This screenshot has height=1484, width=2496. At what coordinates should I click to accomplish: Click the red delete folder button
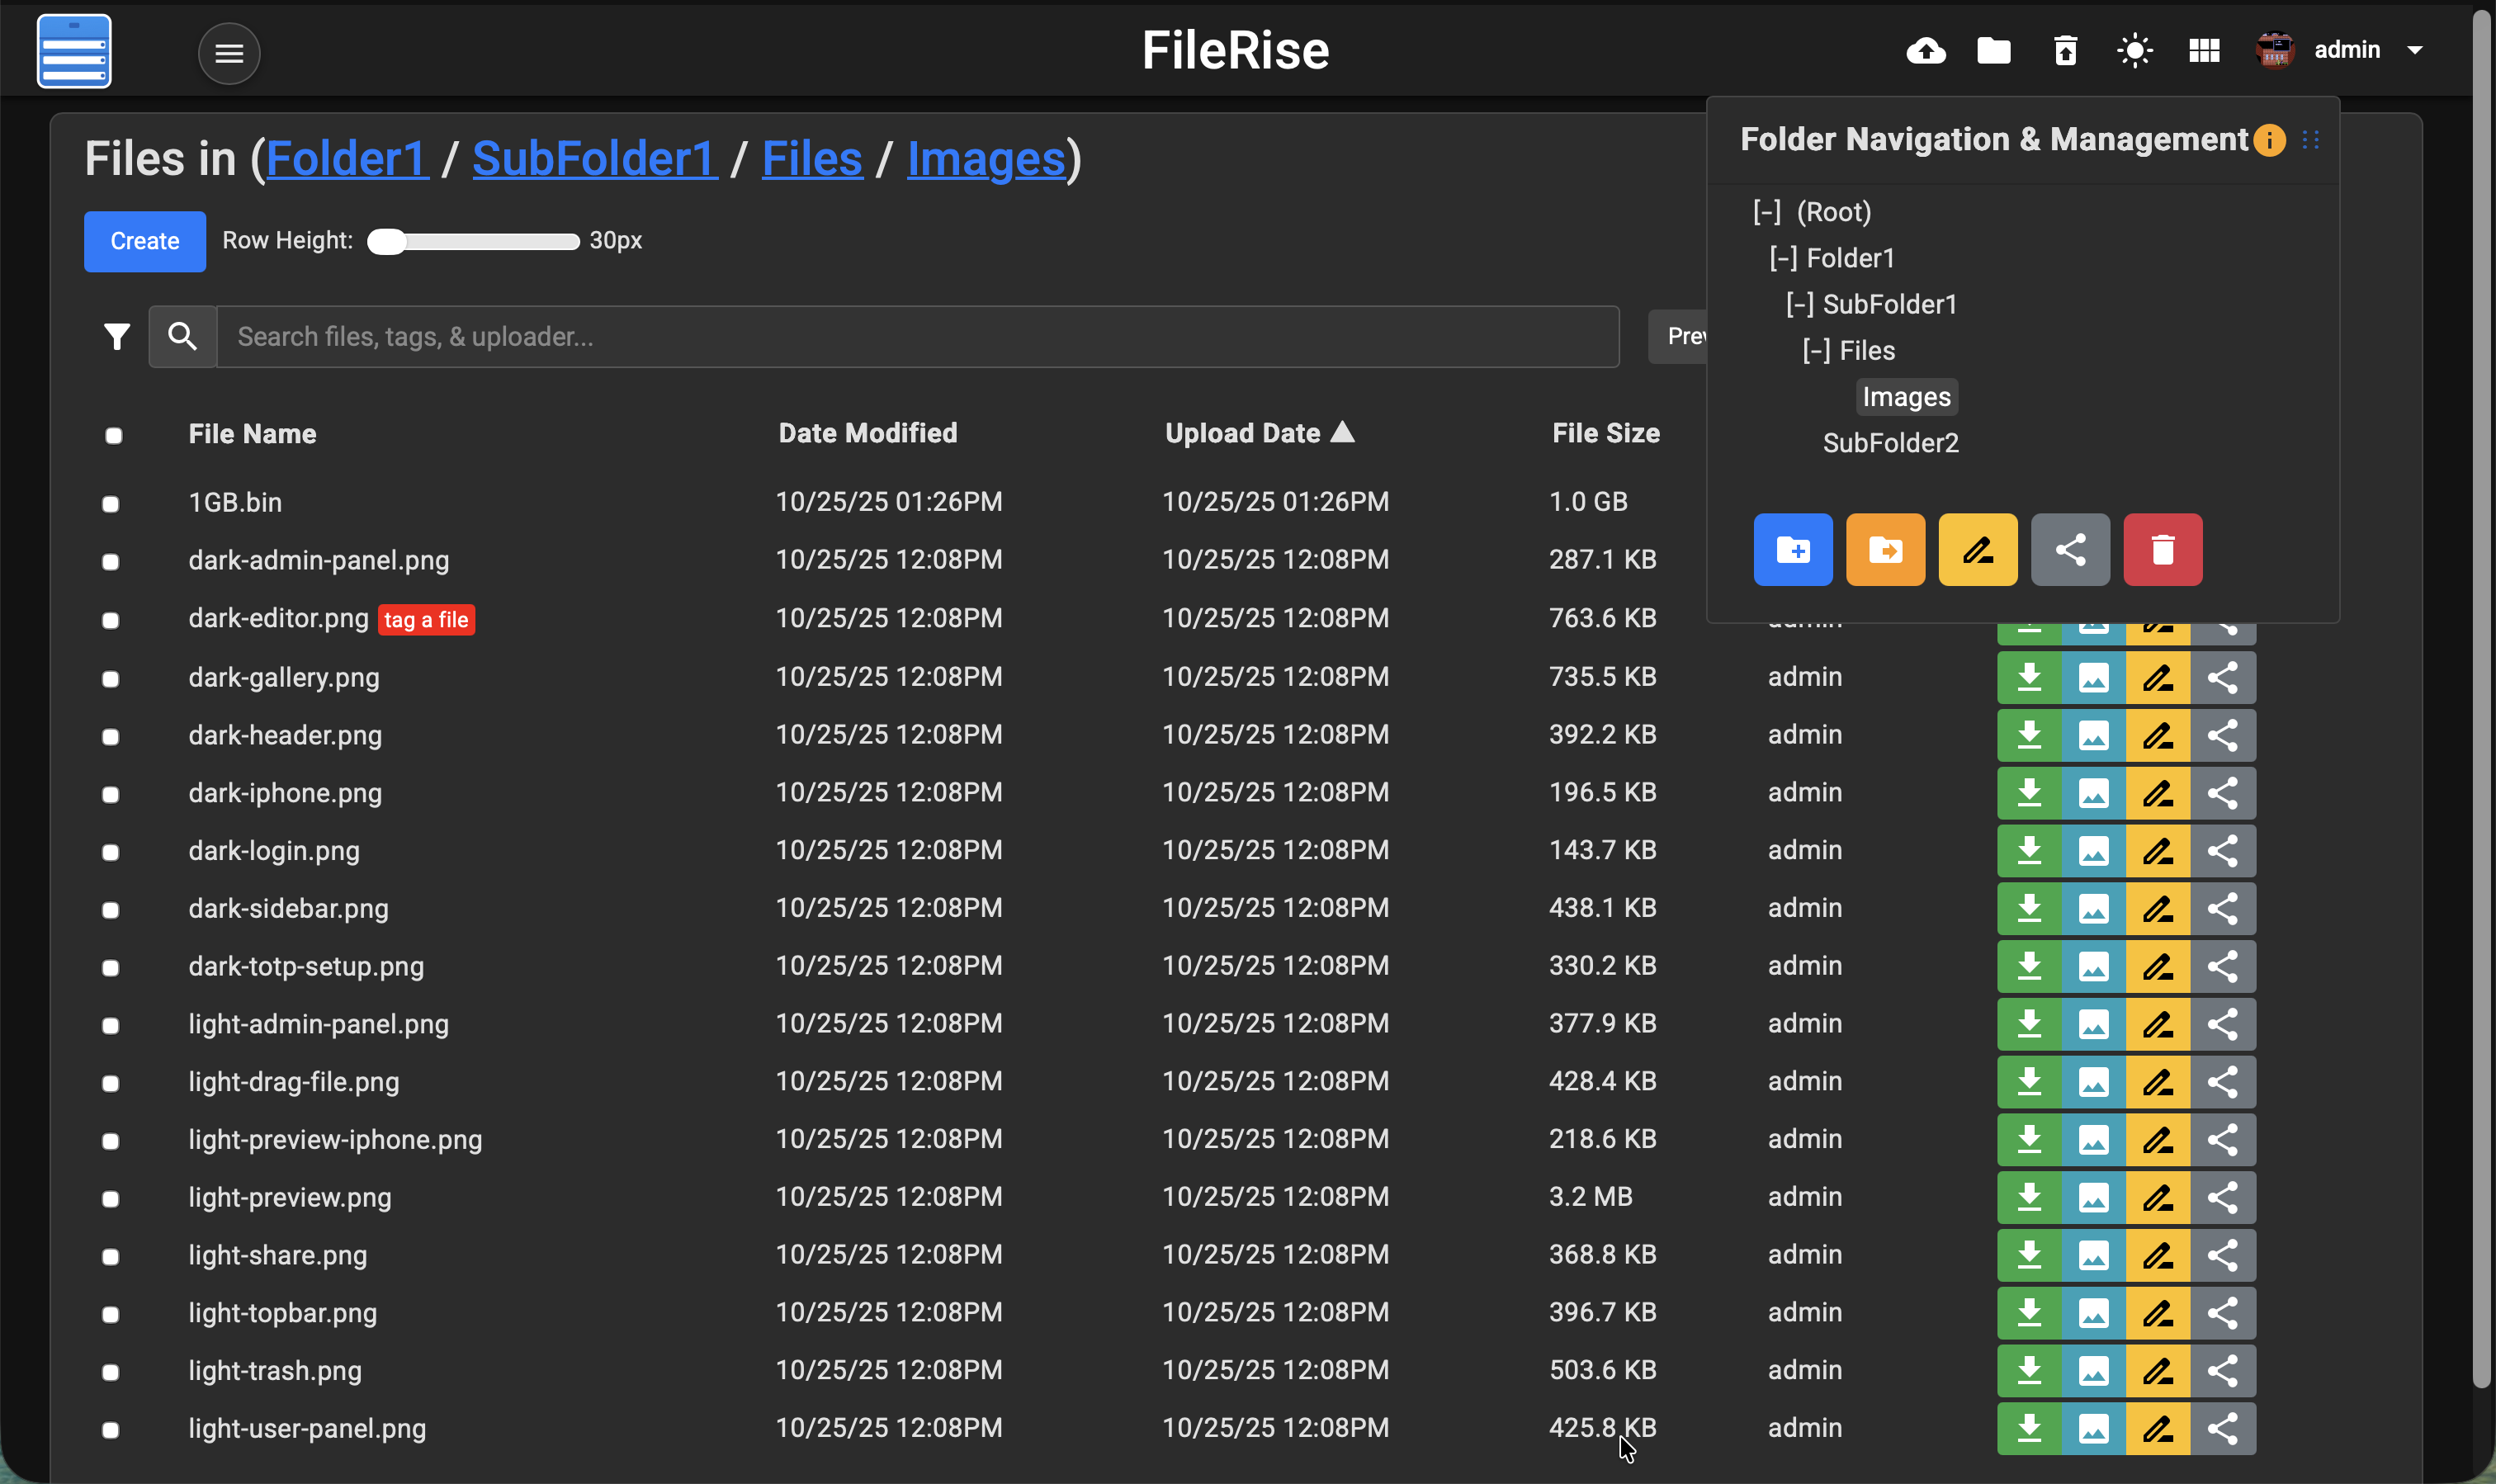(x=2162, y=549)
